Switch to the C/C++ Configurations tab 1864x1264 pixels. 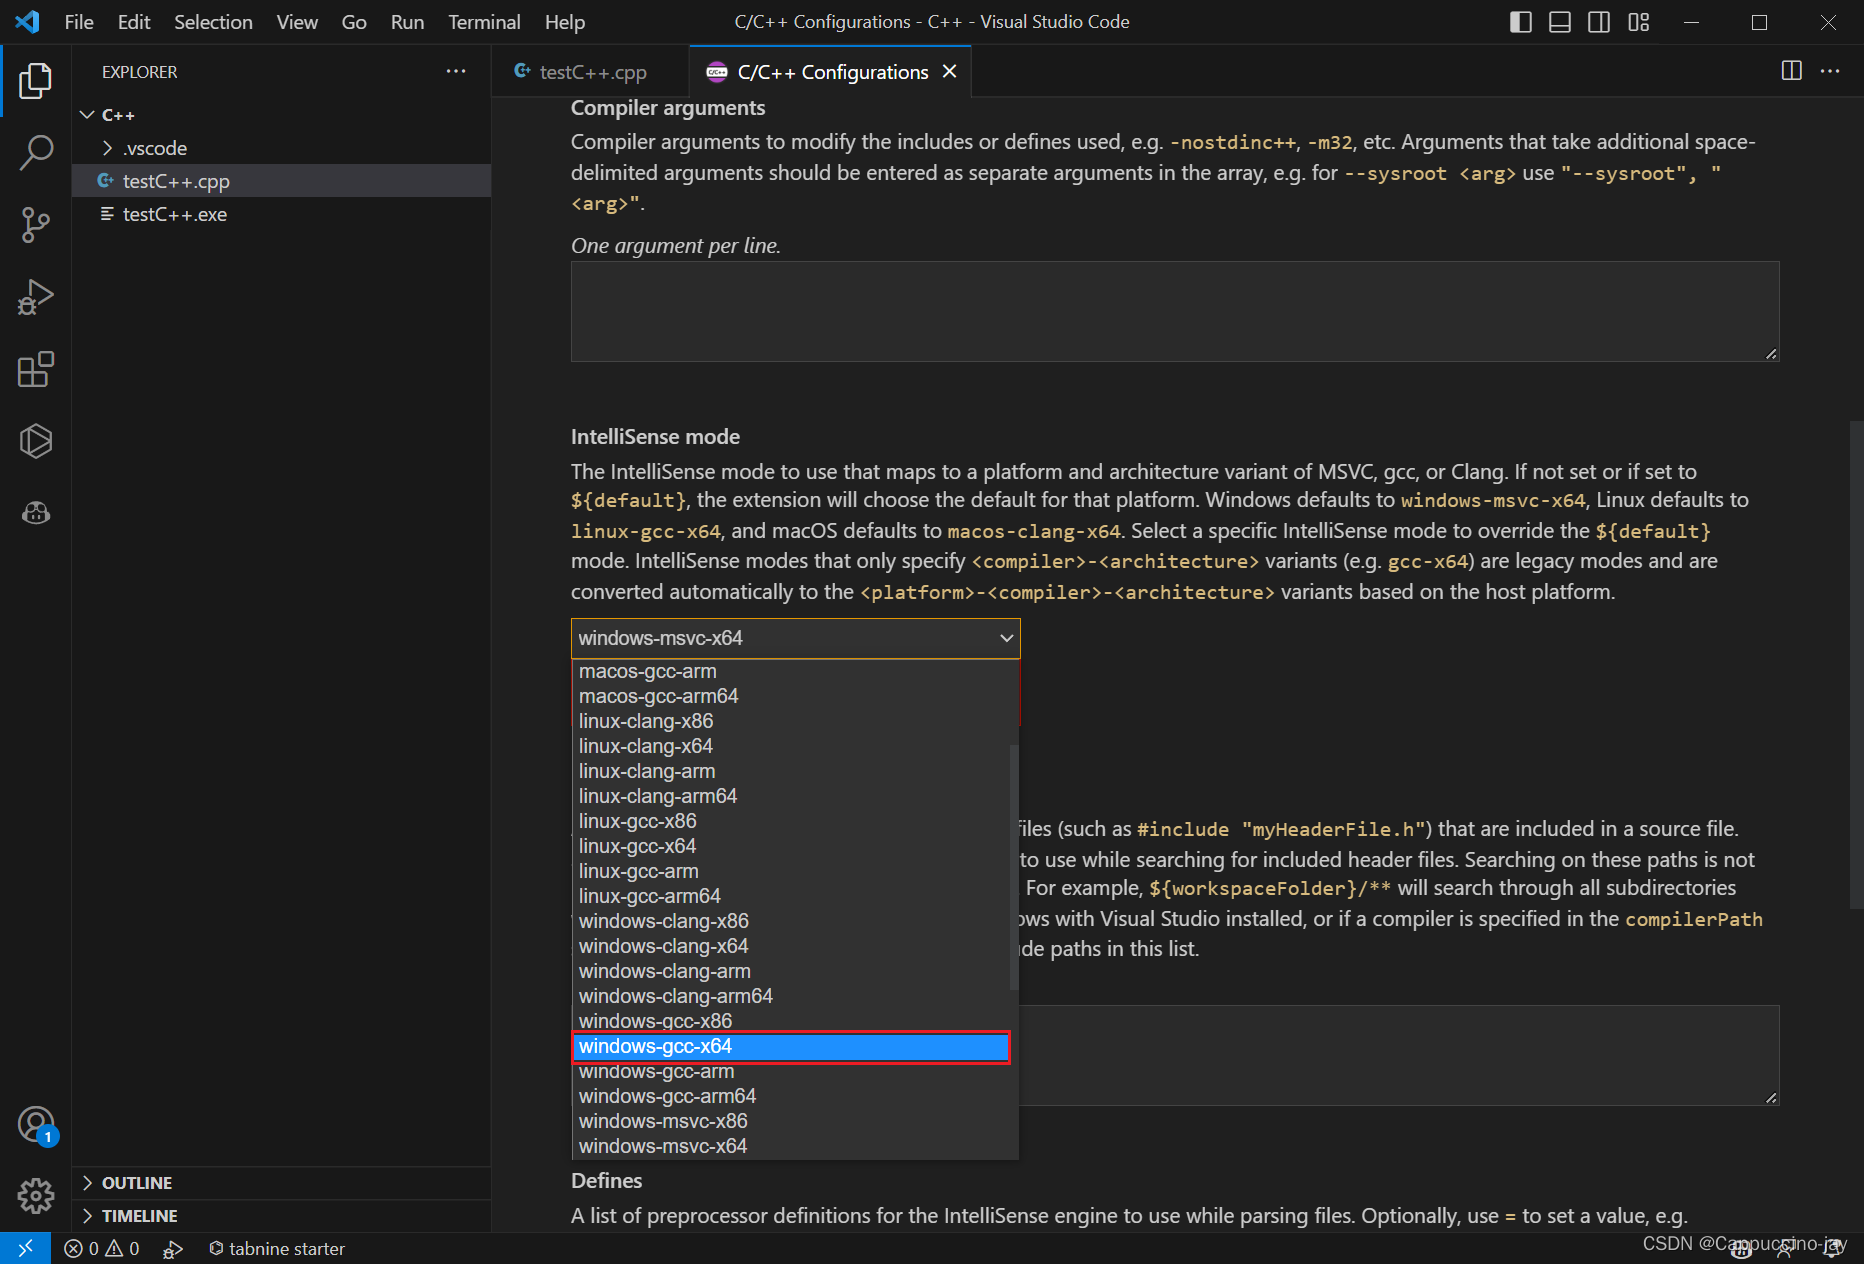(x=830, y=72)
